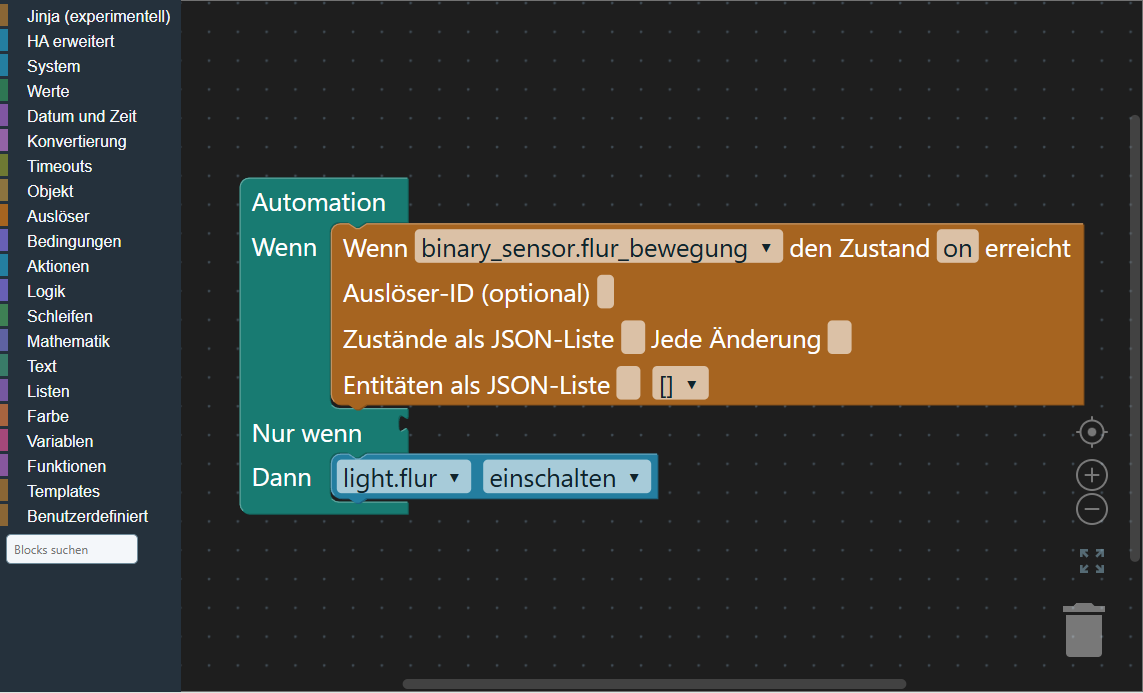Open the Variablen category

pyautogui.click(x=90, y=441)
